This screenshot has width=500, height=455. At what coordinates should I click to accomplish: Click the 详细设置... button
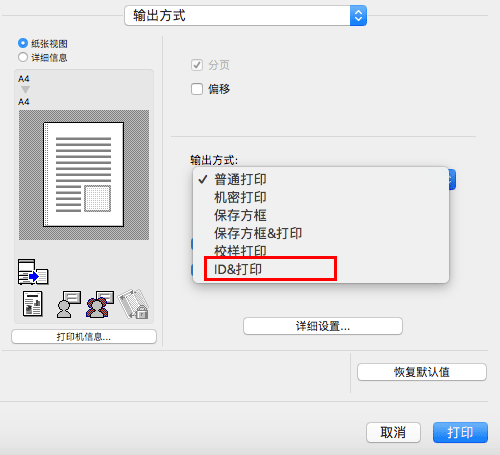click(x=323, y=326)
